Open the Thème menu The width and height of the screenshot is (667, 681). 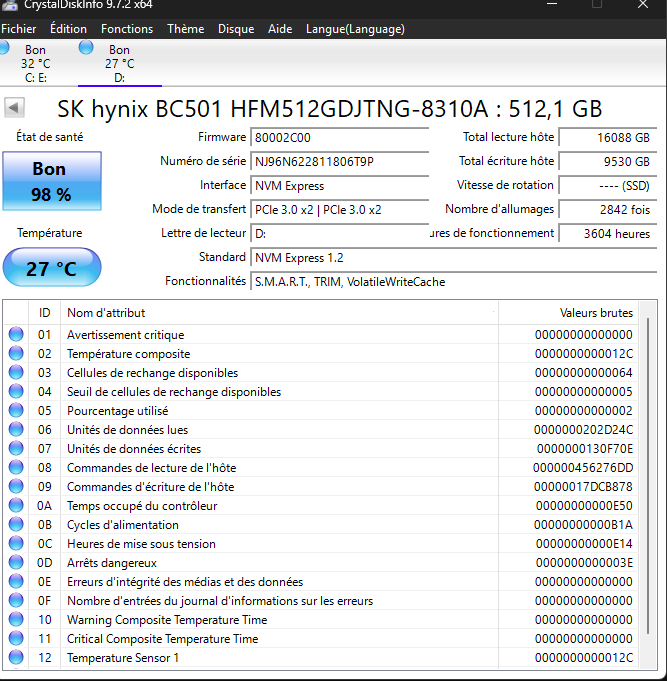click(185, 29)
